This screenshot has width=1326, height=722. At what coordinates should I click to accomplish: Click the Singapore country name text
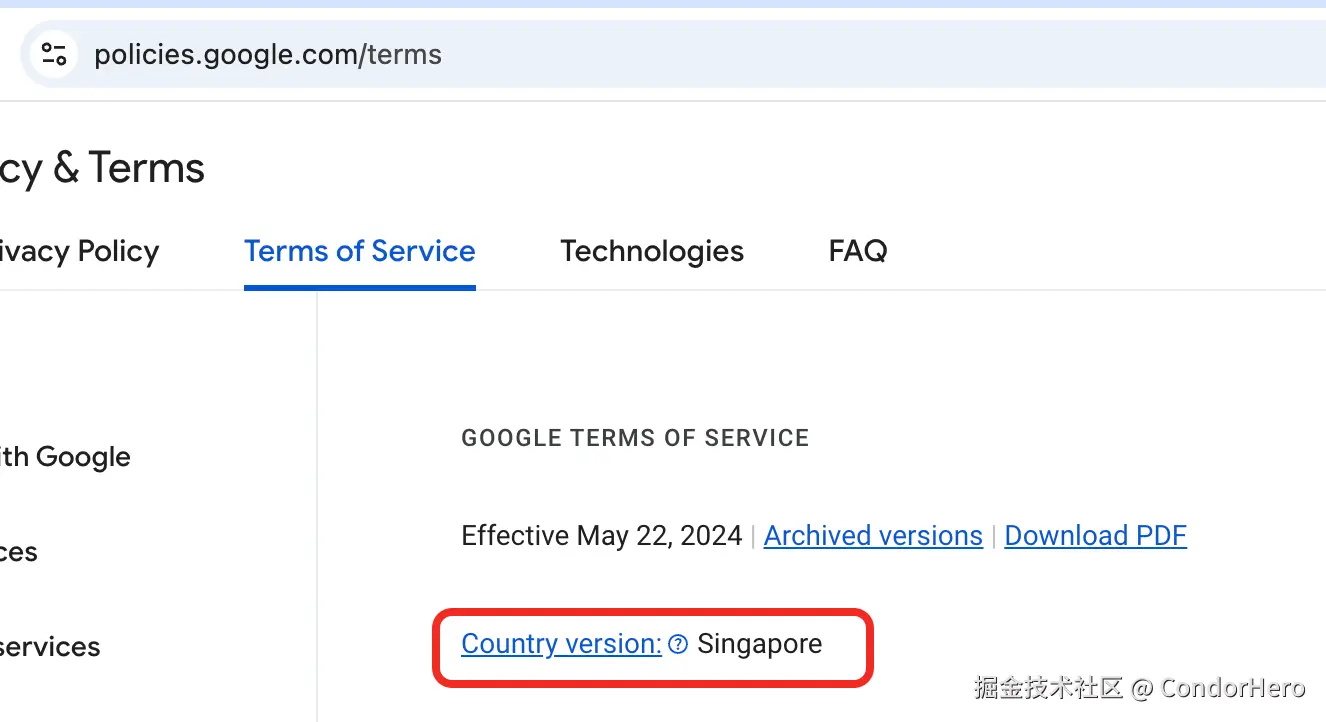pyautogui.click(x=760, y=644)
